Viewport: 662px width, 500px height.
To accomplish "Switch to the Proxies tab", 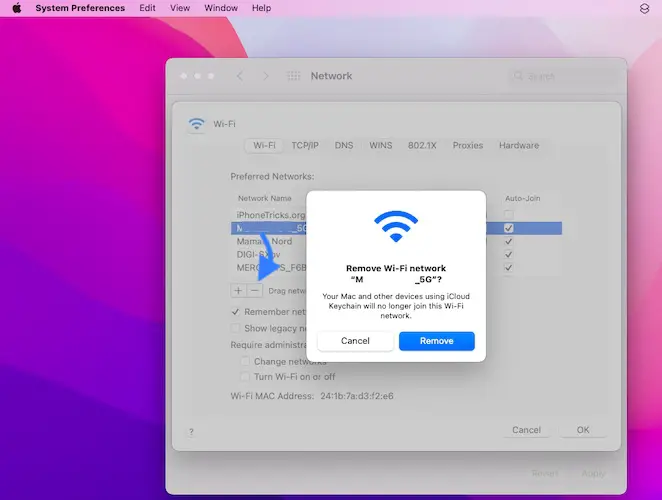I will 467,145.
